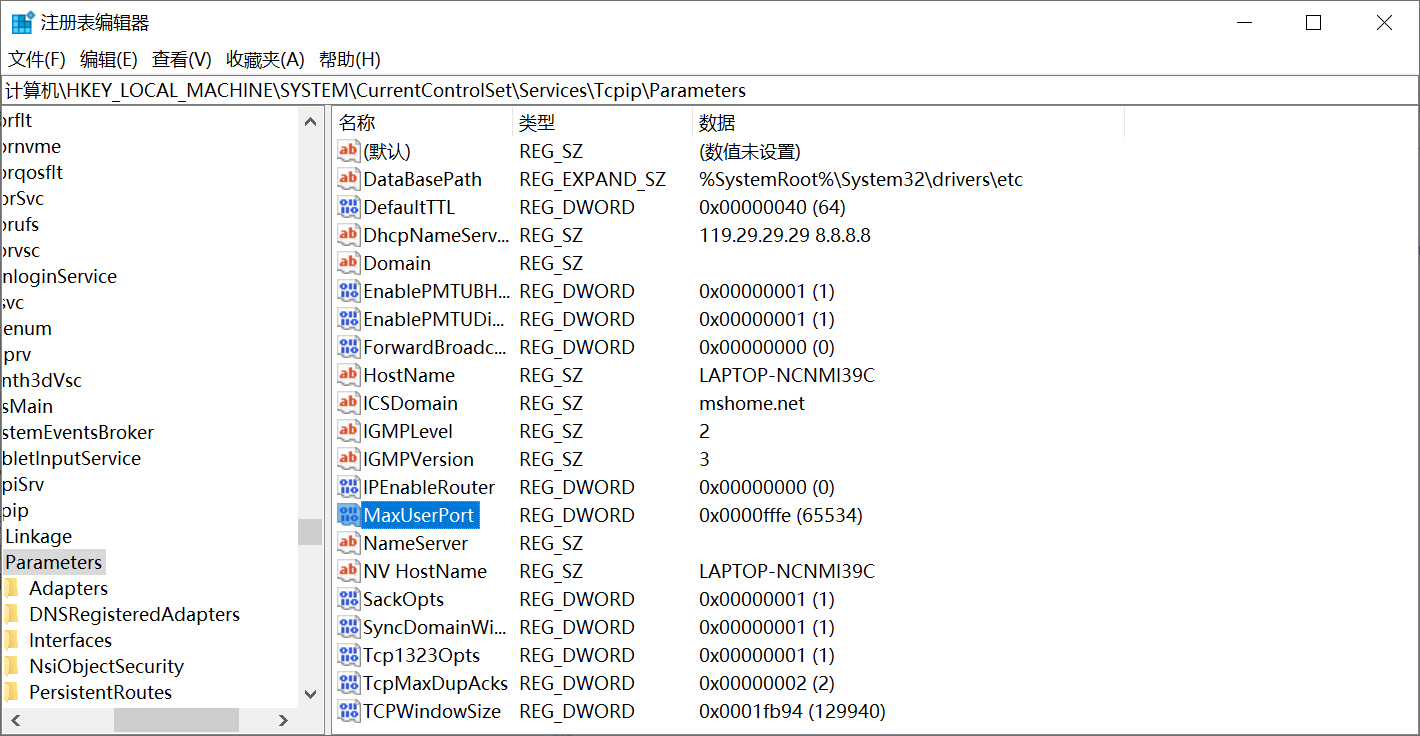1420x736 pixels.
Task: Click the TcpMaxDupAcks DWORD icon
Action: point(348,683)
